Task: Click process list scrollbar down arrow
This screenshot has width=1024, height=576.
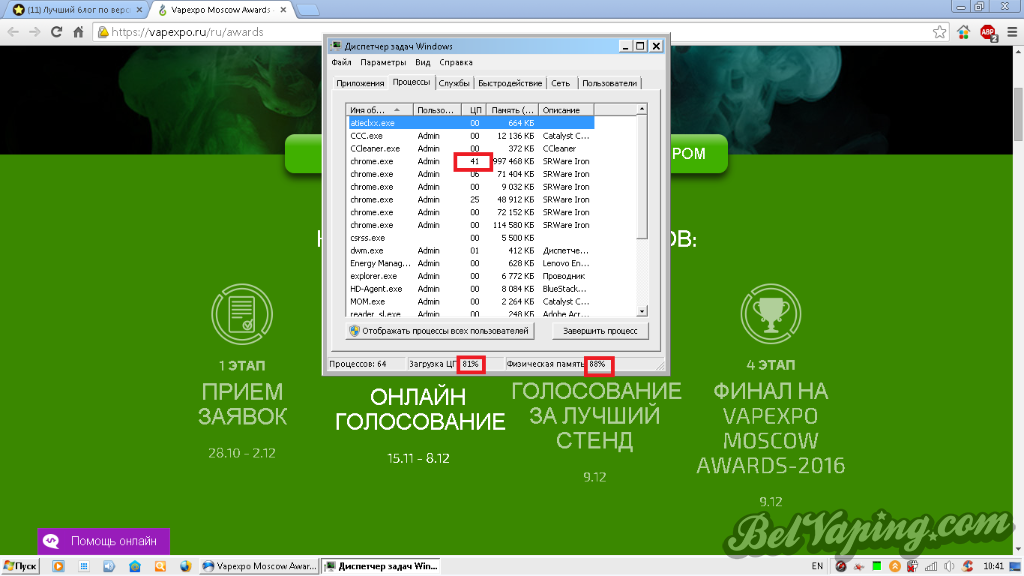Action: [642, 311]
